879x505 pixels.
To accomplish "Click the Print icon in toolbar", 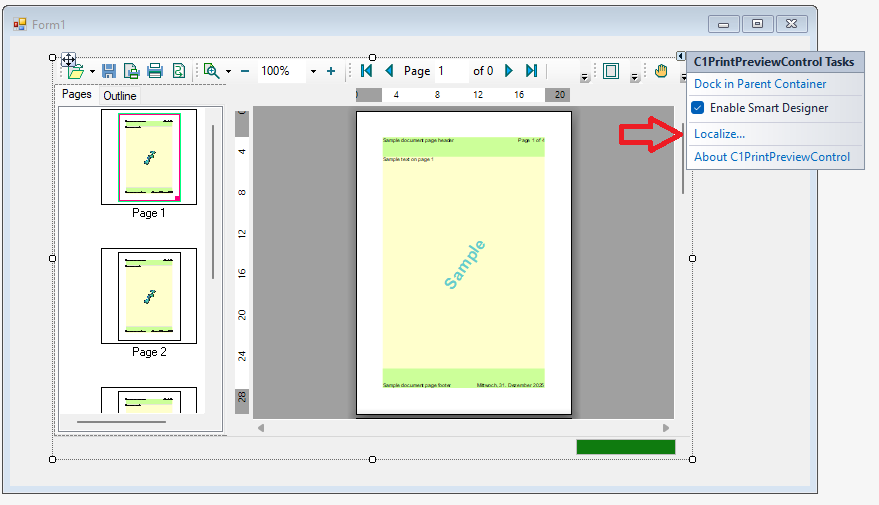I will coord(155,71).
